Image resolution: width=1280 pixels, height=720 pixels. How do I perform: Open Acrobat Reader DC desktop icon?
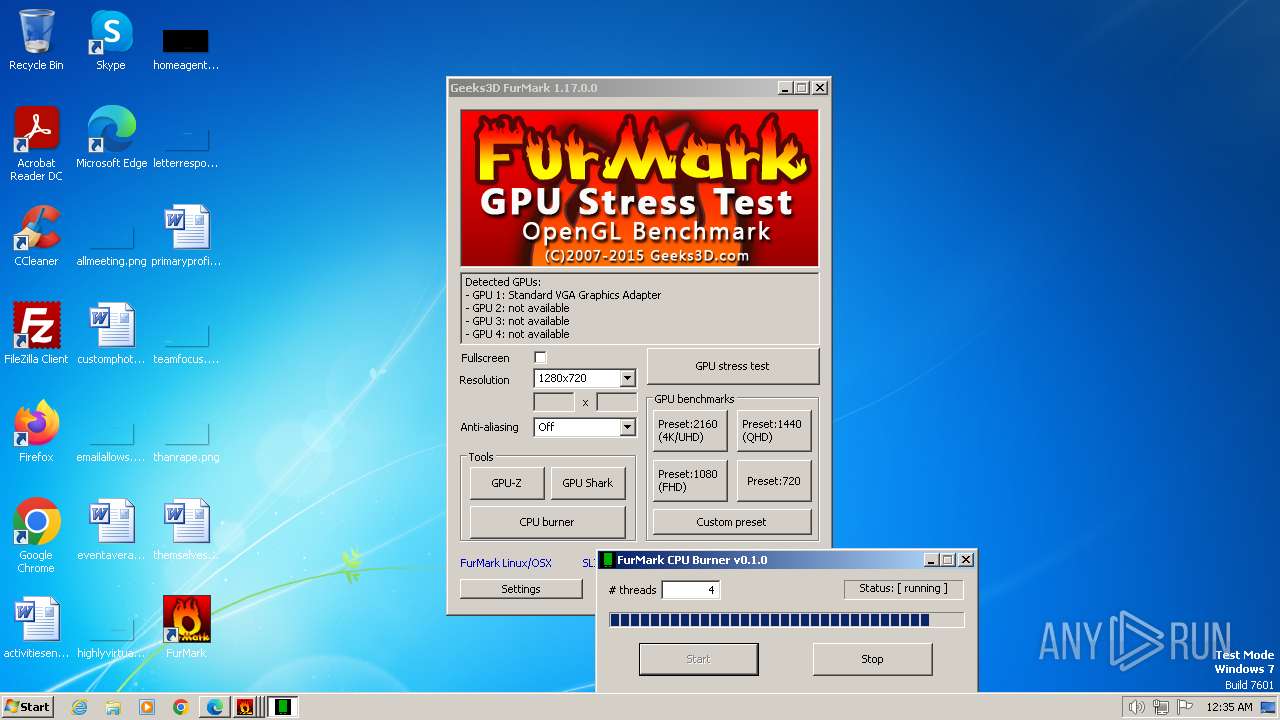pos(36,144)
